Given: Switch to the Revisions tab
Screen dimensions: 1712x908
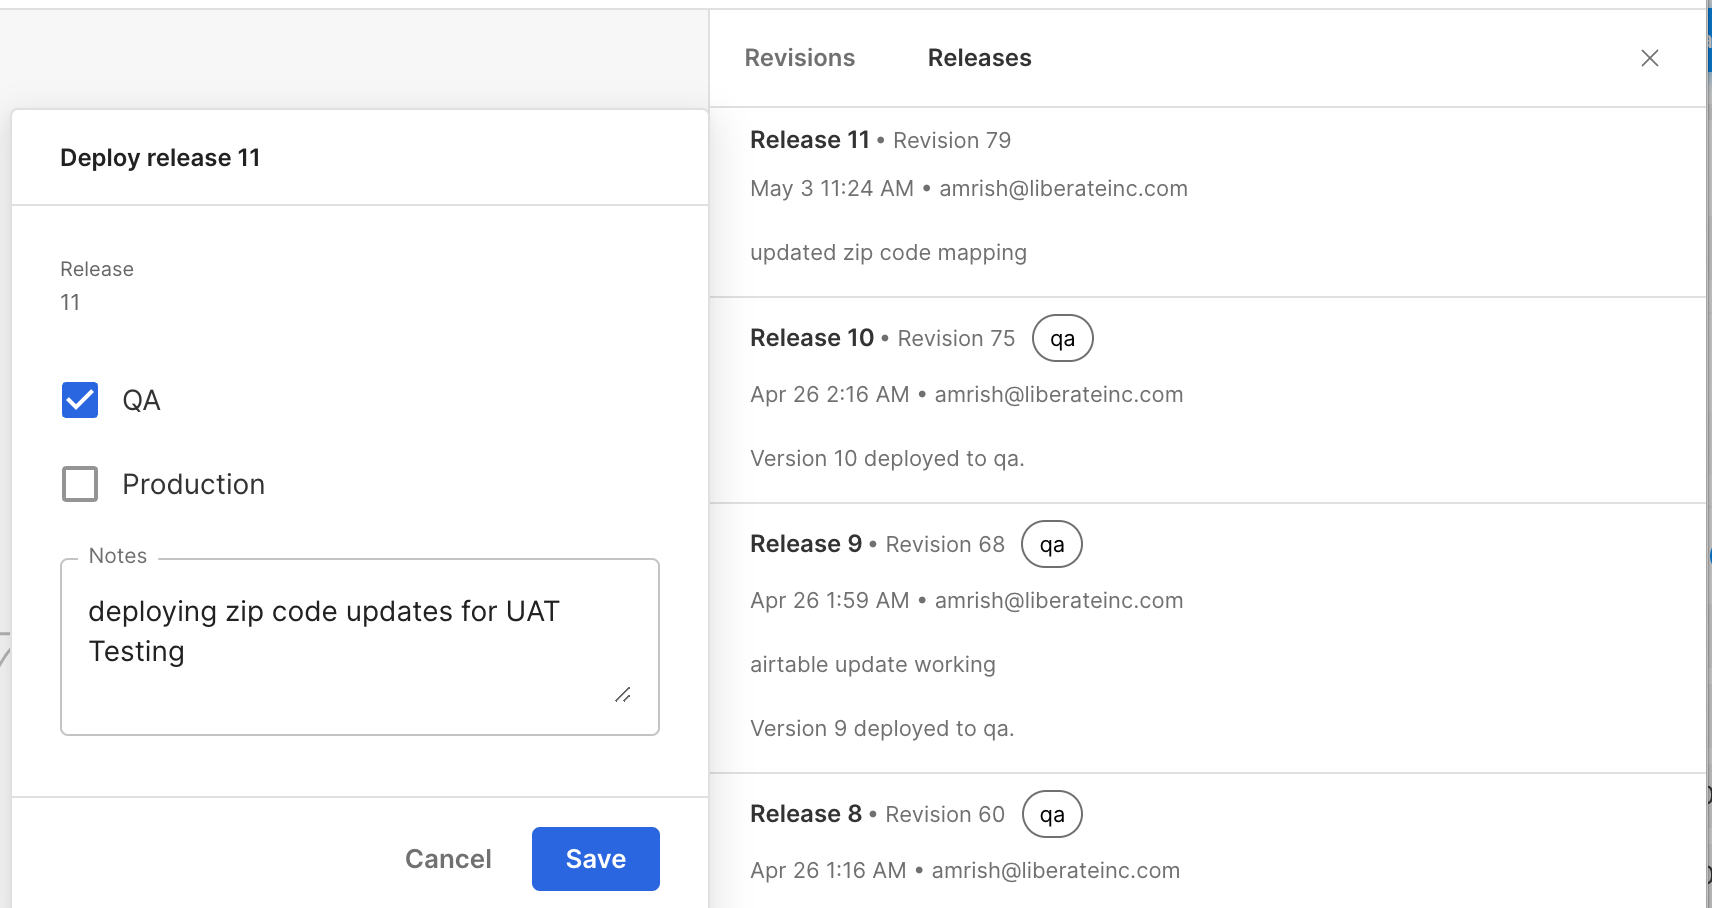Looking at the screenshot, I should coord(799,58).
